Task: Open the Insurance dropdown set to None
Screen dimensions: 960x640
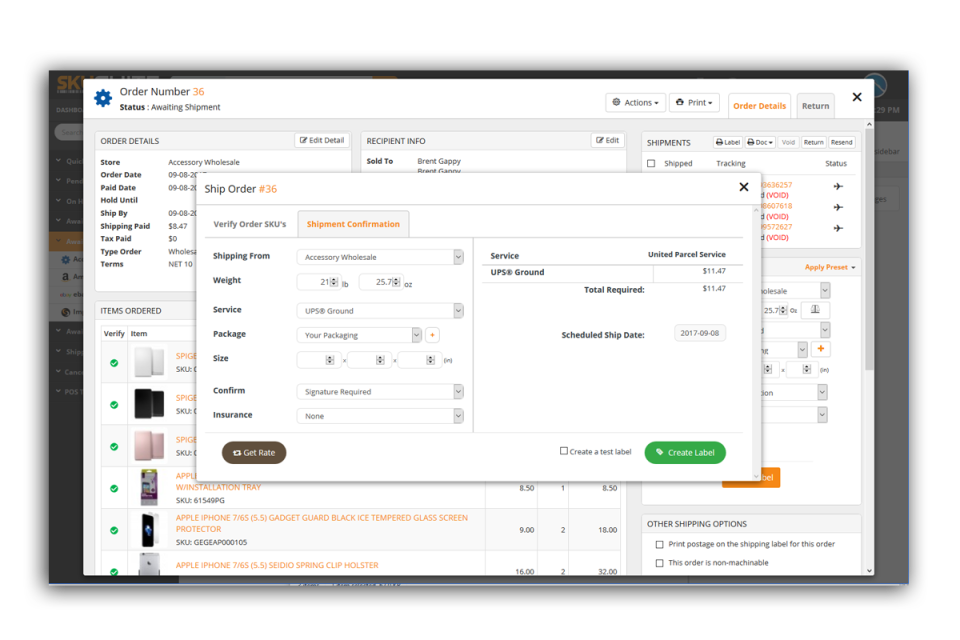Action: coord(380,414)
